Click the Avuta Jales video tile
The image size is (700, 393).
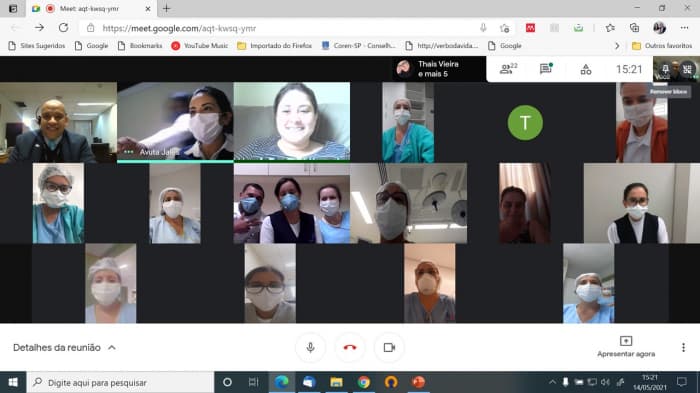[x=175, y=121]
